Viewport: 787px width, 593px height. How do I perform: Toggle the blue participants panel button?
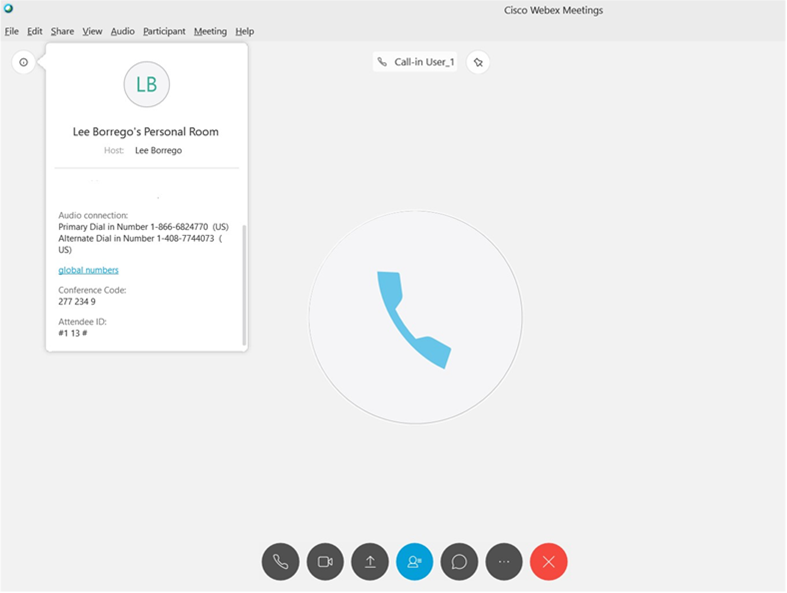click(415, 561)
